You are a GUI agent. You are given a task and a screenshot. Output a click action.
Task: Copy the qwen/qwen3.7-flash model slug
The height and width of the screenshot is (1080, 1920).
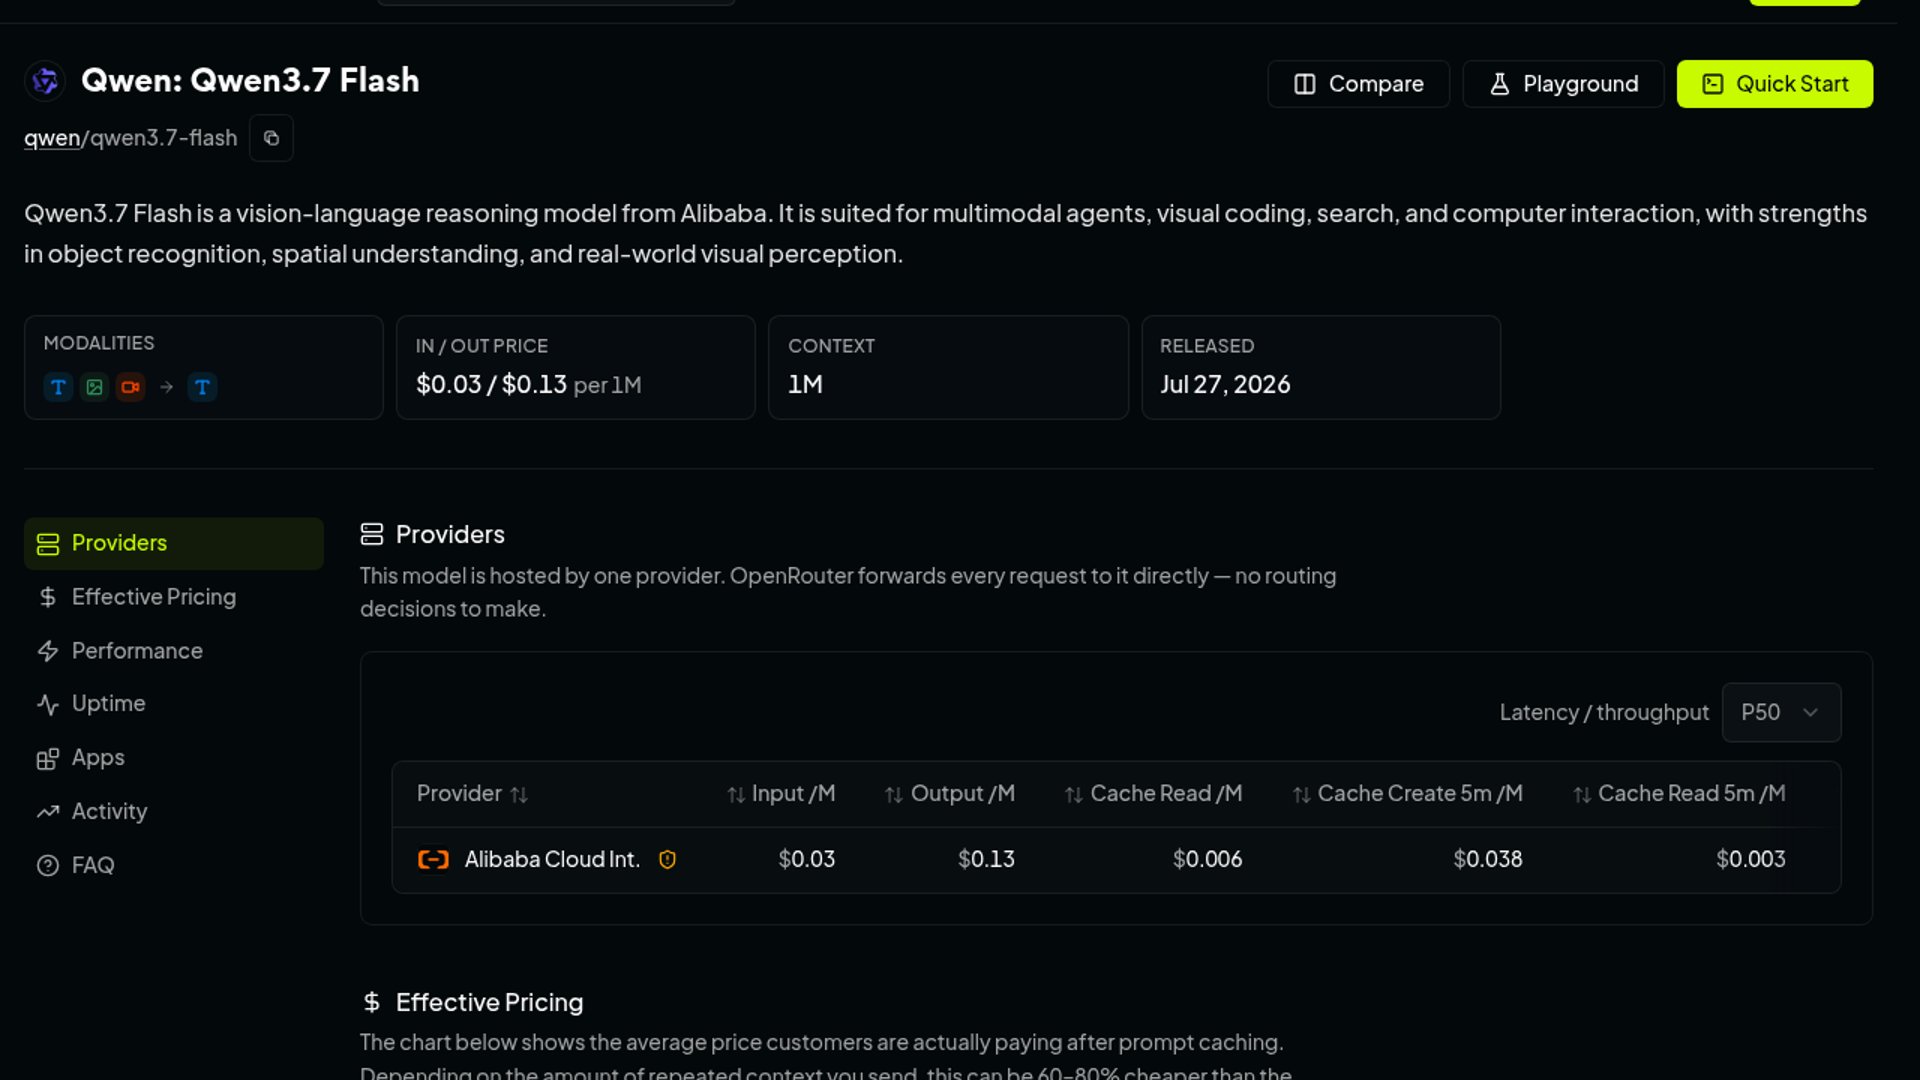tap(271, 138)
